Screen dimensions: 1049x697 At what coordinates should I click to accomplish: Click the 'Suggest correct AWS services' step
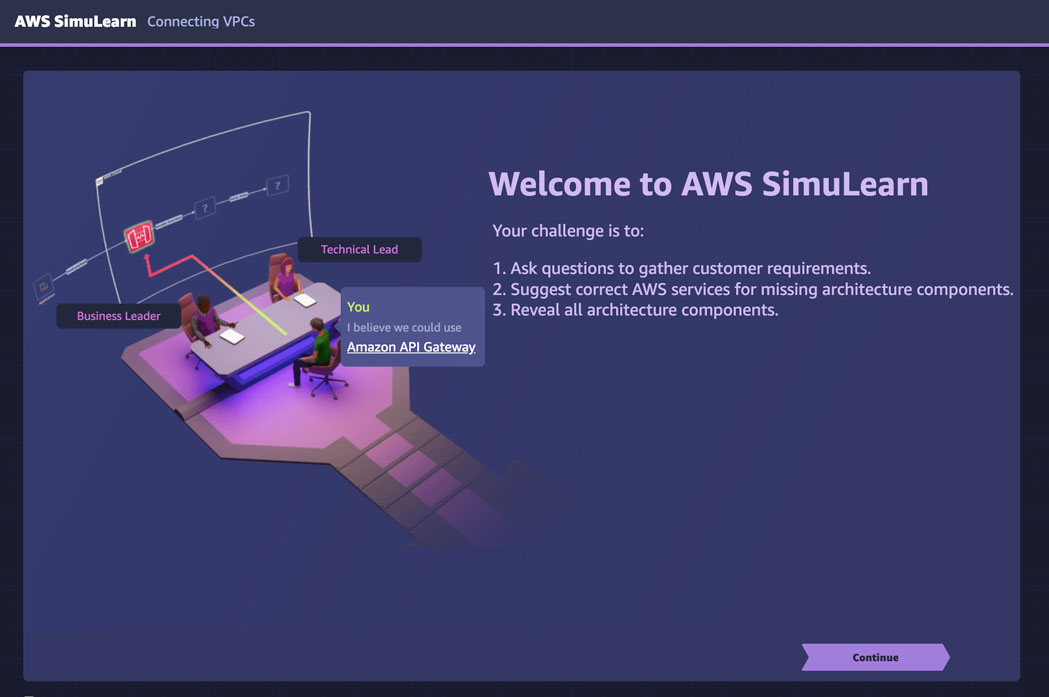752,289
